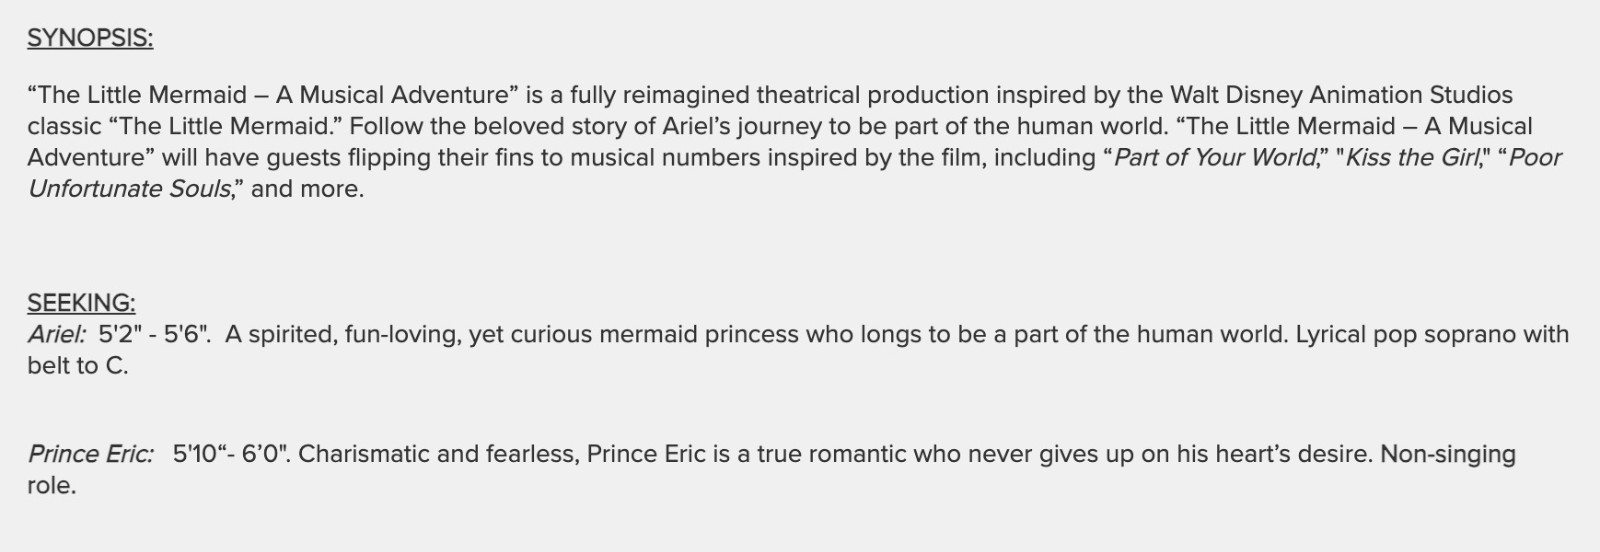Click the word role ending Eric's description
This screenshot has width=1600, height=552.
click(51, 486)
